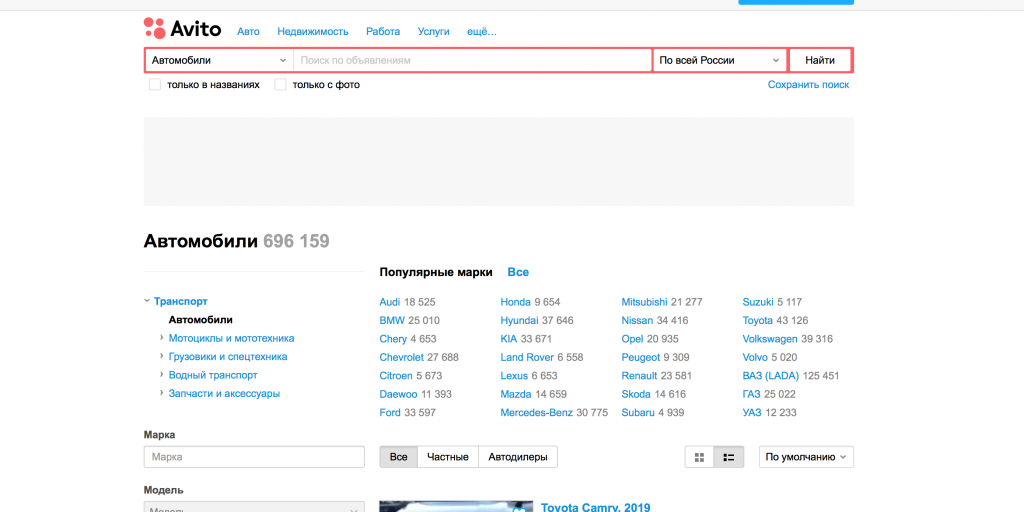Collapse the Транспорт category tree
The image size is (1024, 512).
tap(147, 301)
